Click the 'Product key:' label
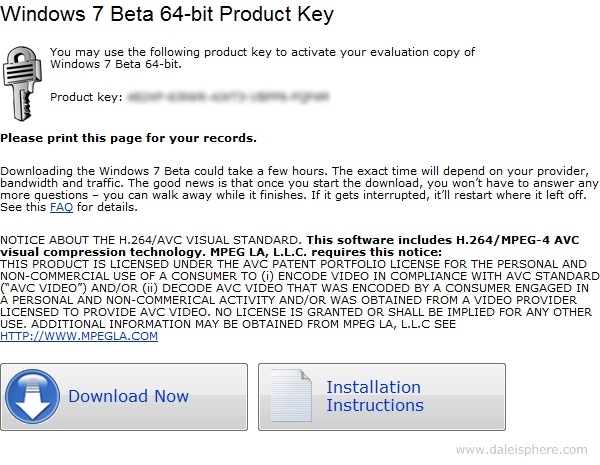 tap(86, 97)
